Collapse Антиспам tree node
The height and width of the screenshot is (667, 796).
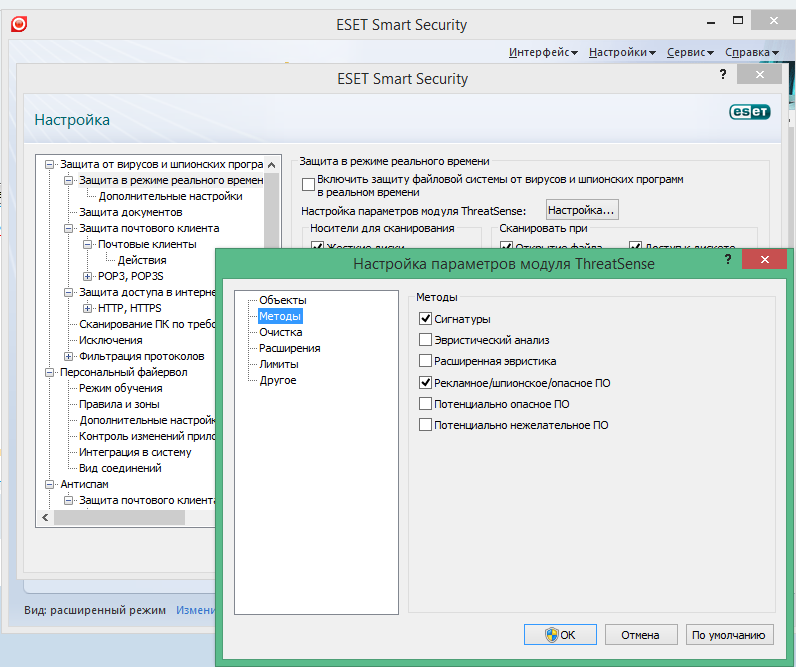(49, 484)
